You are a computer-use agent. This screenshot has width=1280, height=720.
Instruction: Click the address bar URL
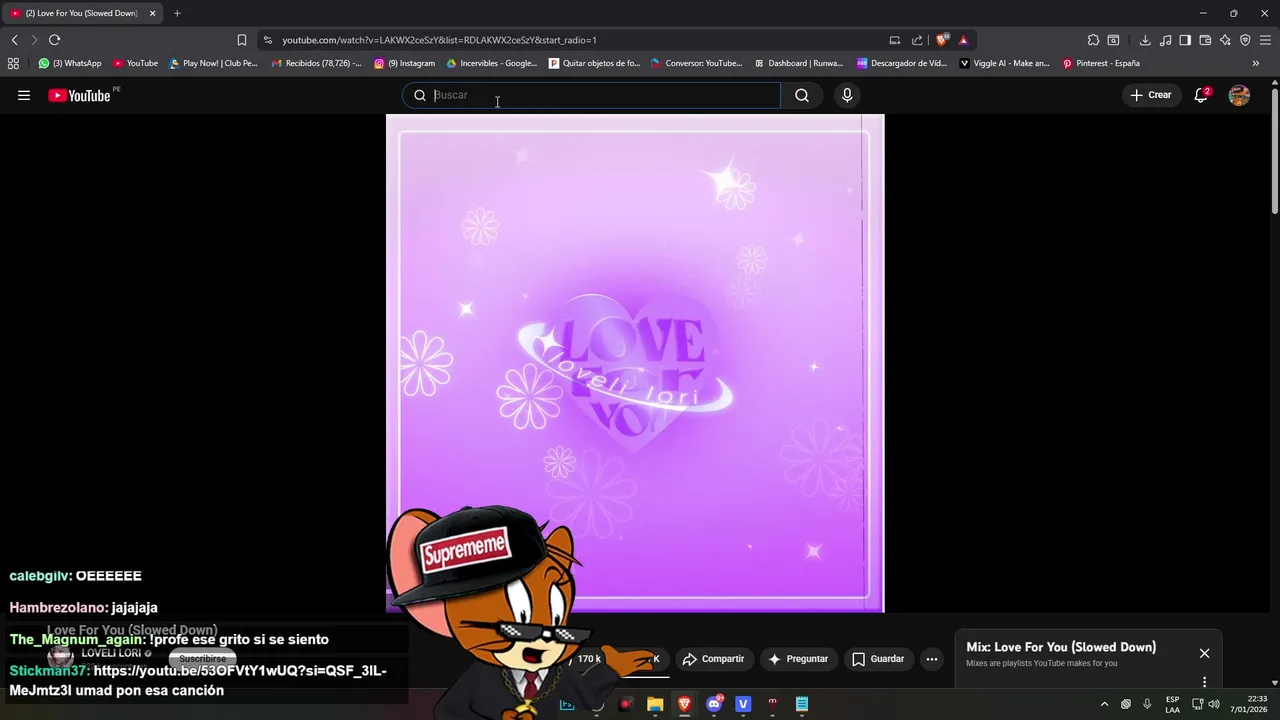(x=439, y=40)
